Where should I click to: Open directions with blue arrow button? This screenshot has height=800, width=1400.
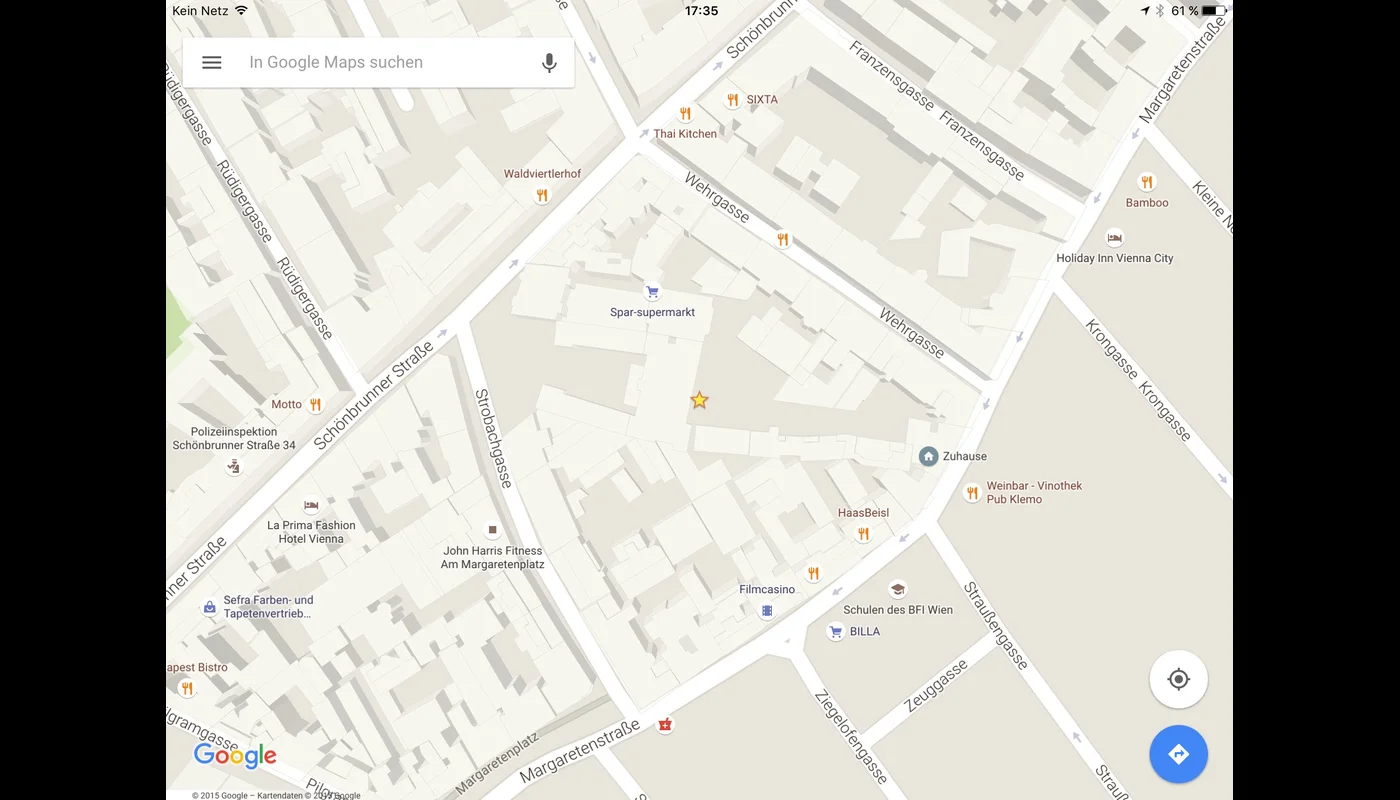(1179, 754)
